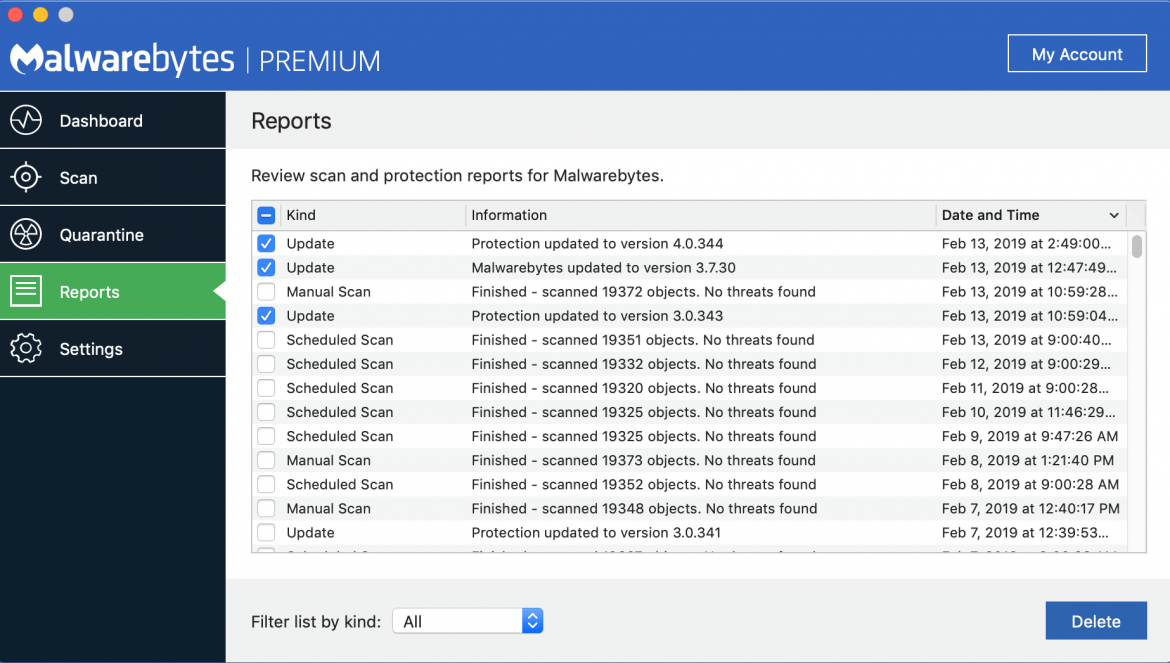Enable checkbox for Feb 8 Scheduled Scan
1170x663 pixels.
tap(266, 483)
